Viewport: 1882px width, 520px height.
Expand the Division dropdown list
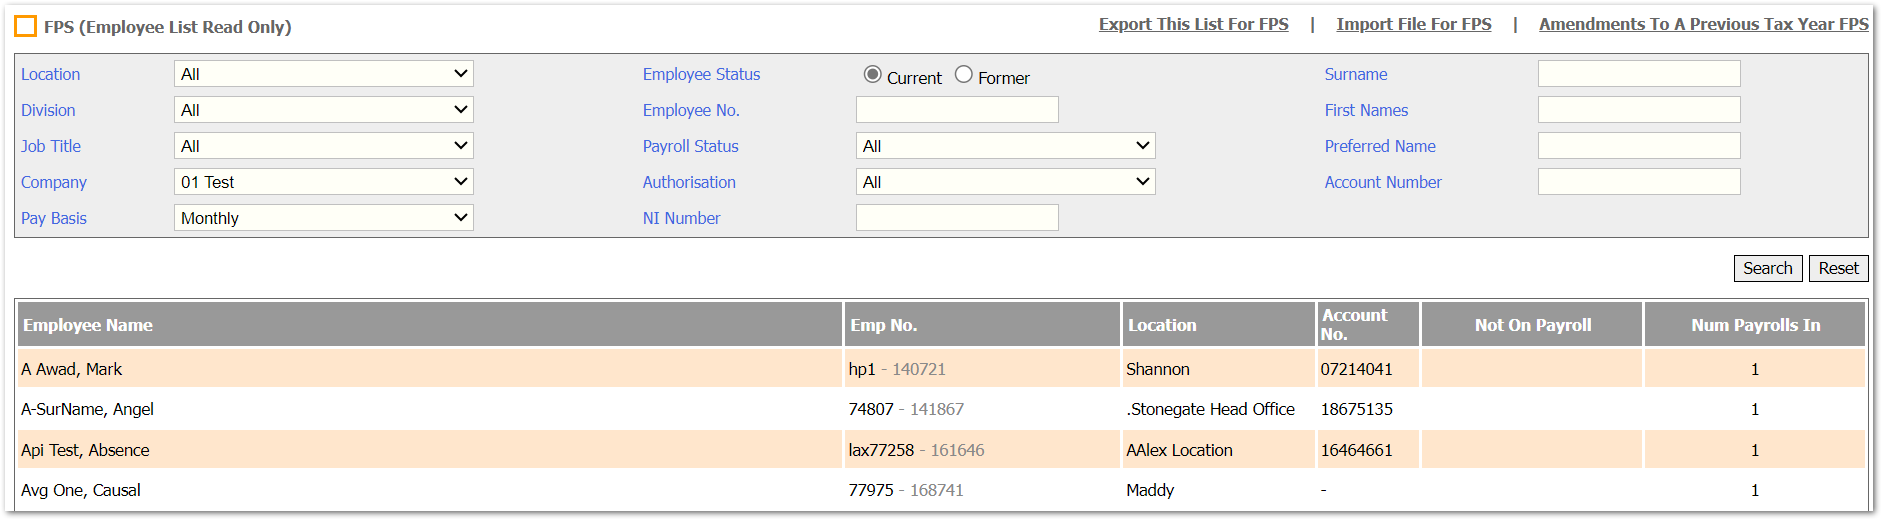point(324,110)
